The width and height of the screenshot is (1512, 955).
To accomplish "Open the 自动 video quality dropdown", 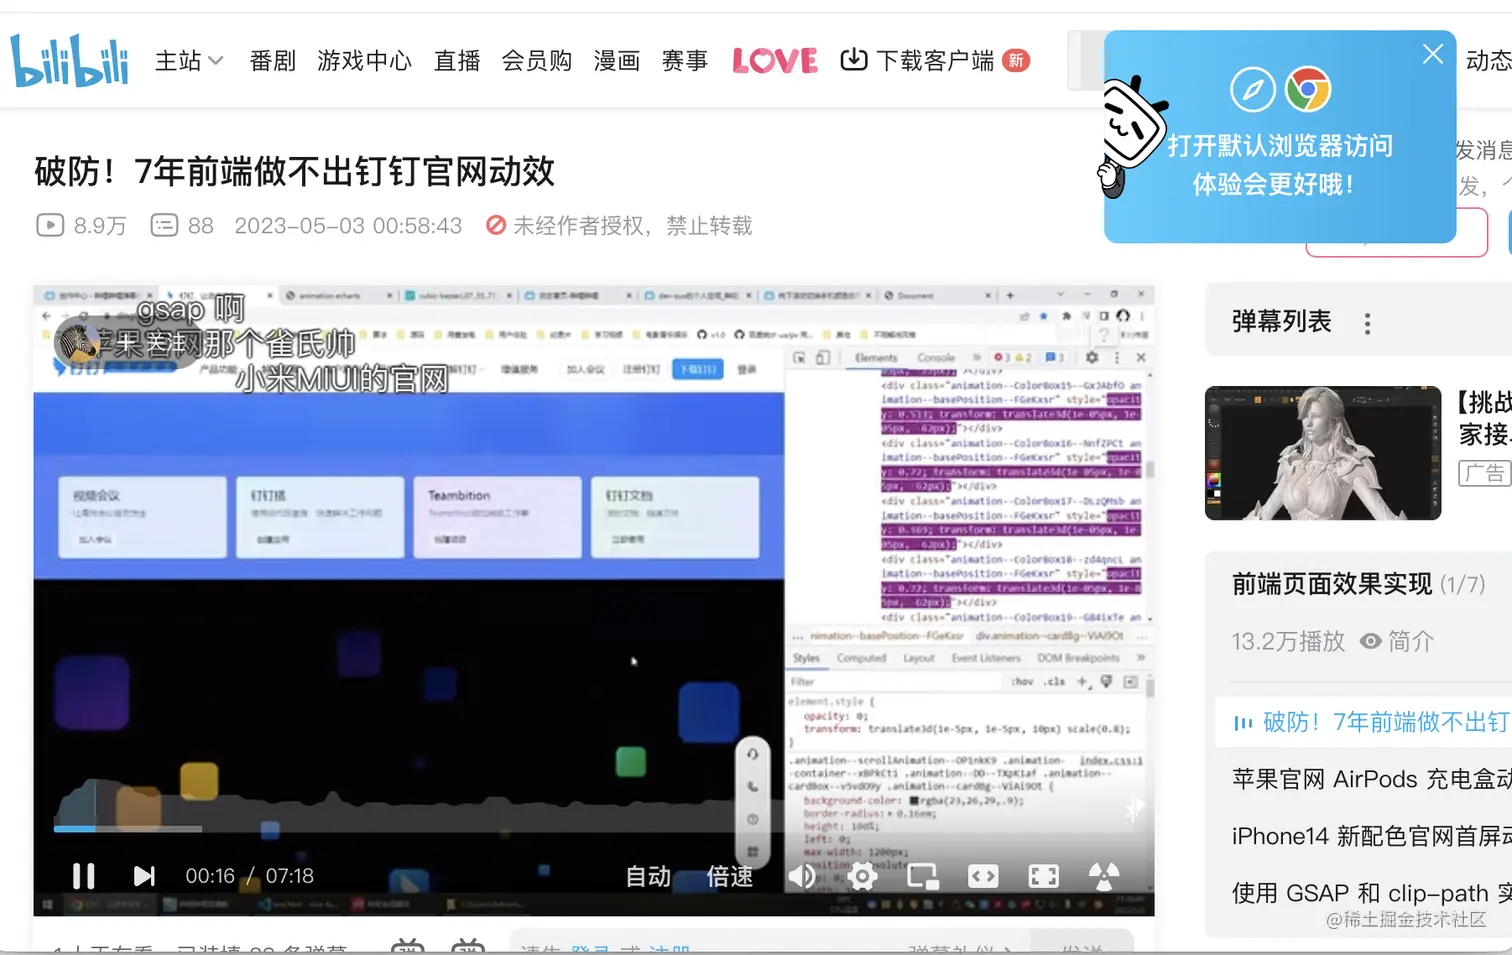I will point(646,875).
